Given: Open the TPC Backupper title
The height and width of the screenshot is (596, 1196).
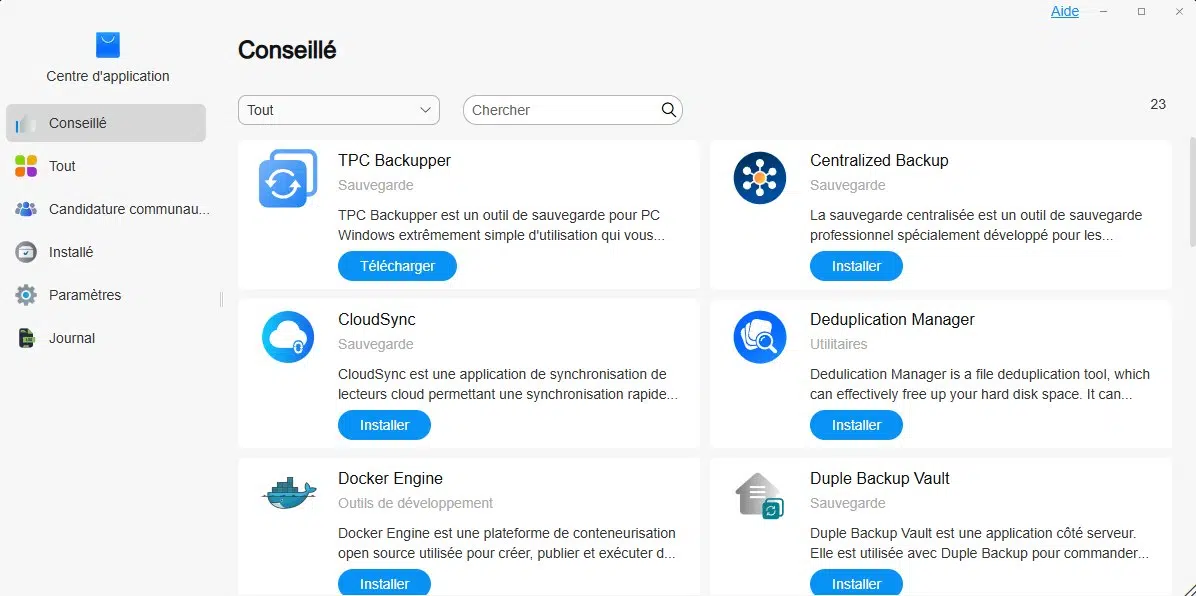Looking at the screenshot, I should click(394, 161).
